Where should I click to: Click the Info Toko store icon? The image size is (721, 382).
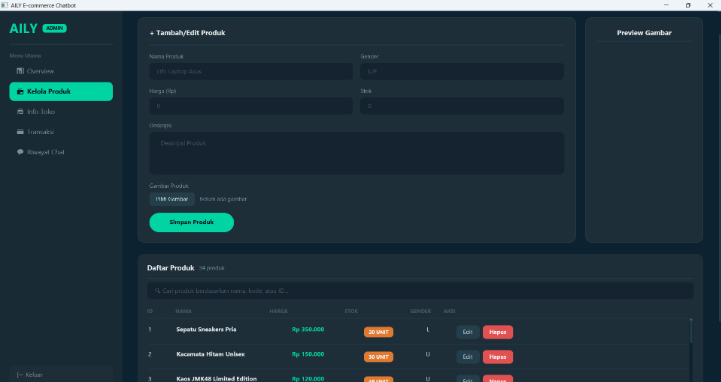(x=20, y=112)
